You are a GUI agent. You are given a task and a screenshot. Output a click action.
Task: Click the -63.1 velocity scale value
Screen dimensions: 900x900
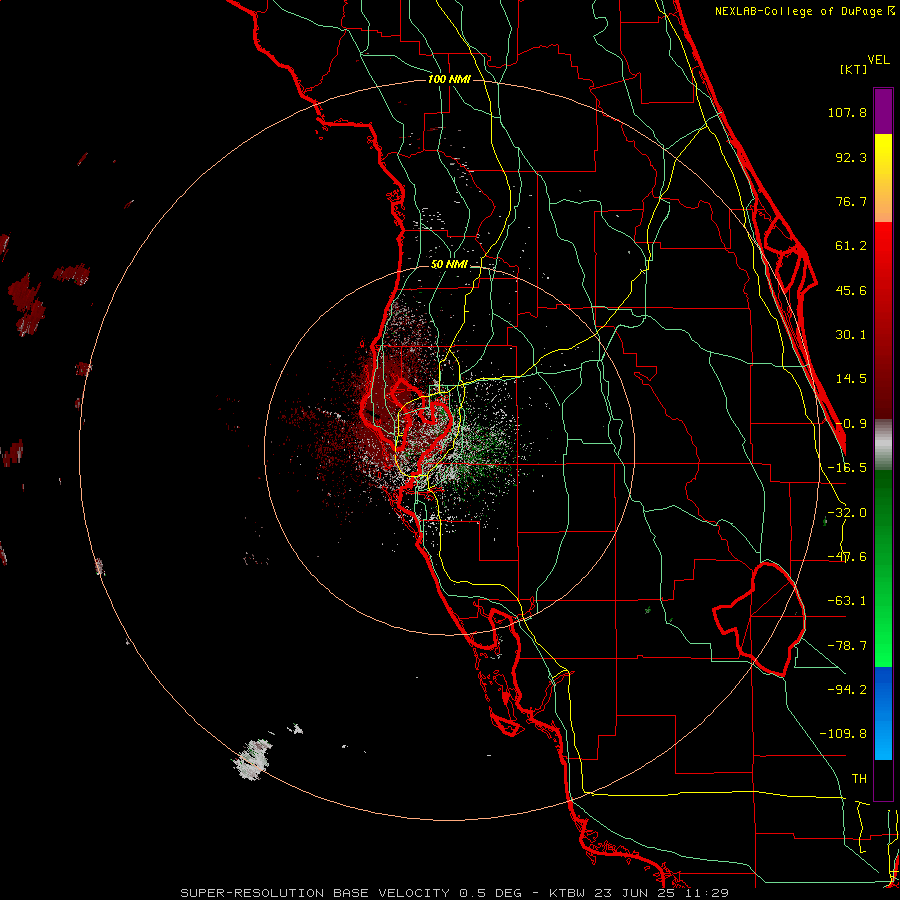coord(847,601)
